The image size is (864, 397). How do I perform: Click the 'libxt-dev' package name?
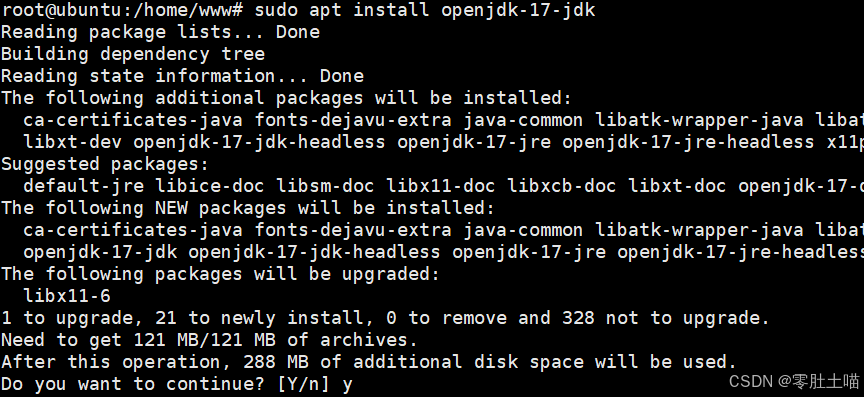72,142
